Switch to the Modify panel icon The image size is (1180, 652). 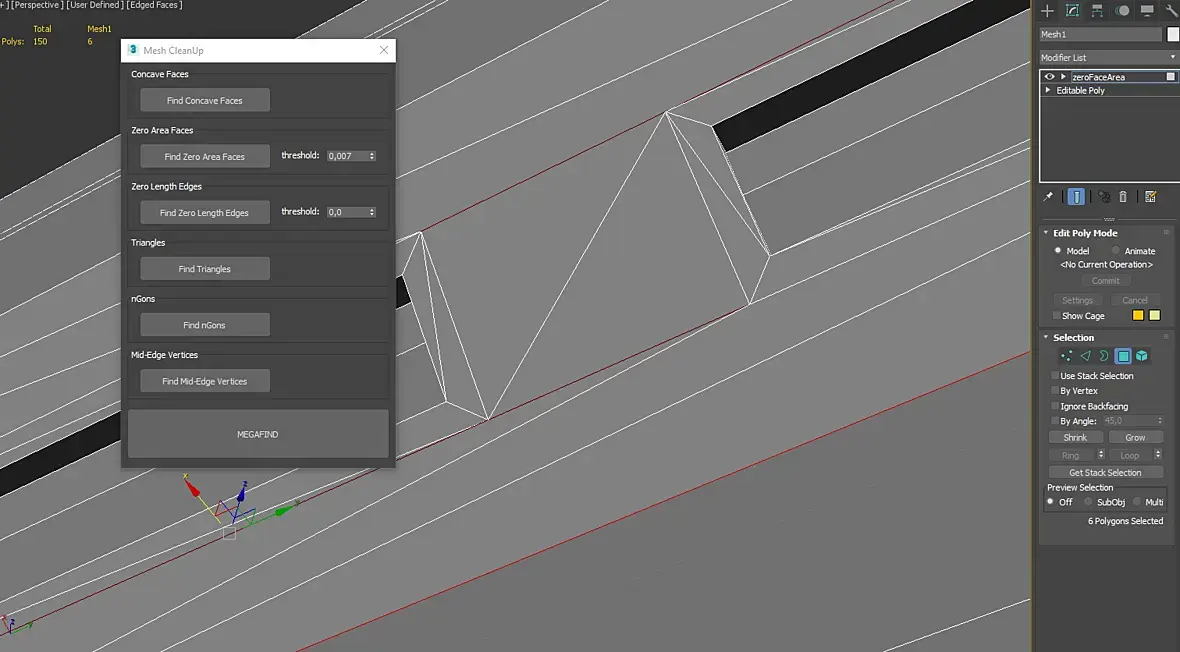[1072, 11]
